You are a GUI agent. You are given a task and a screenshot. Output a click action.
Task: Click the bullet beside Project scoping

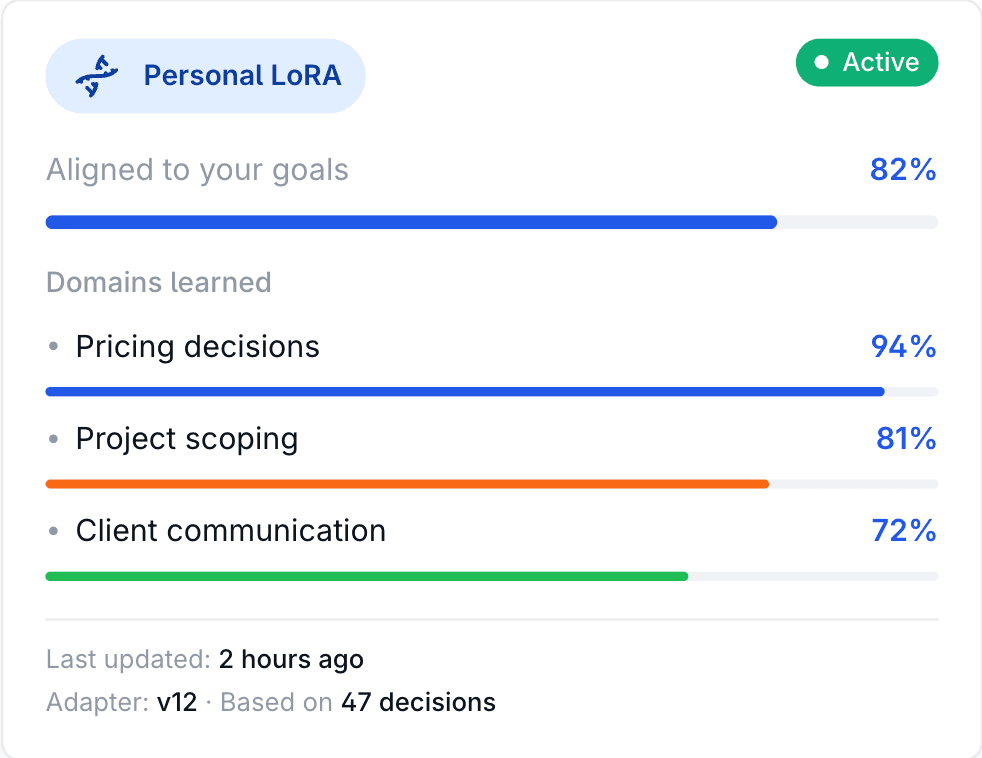54,439
